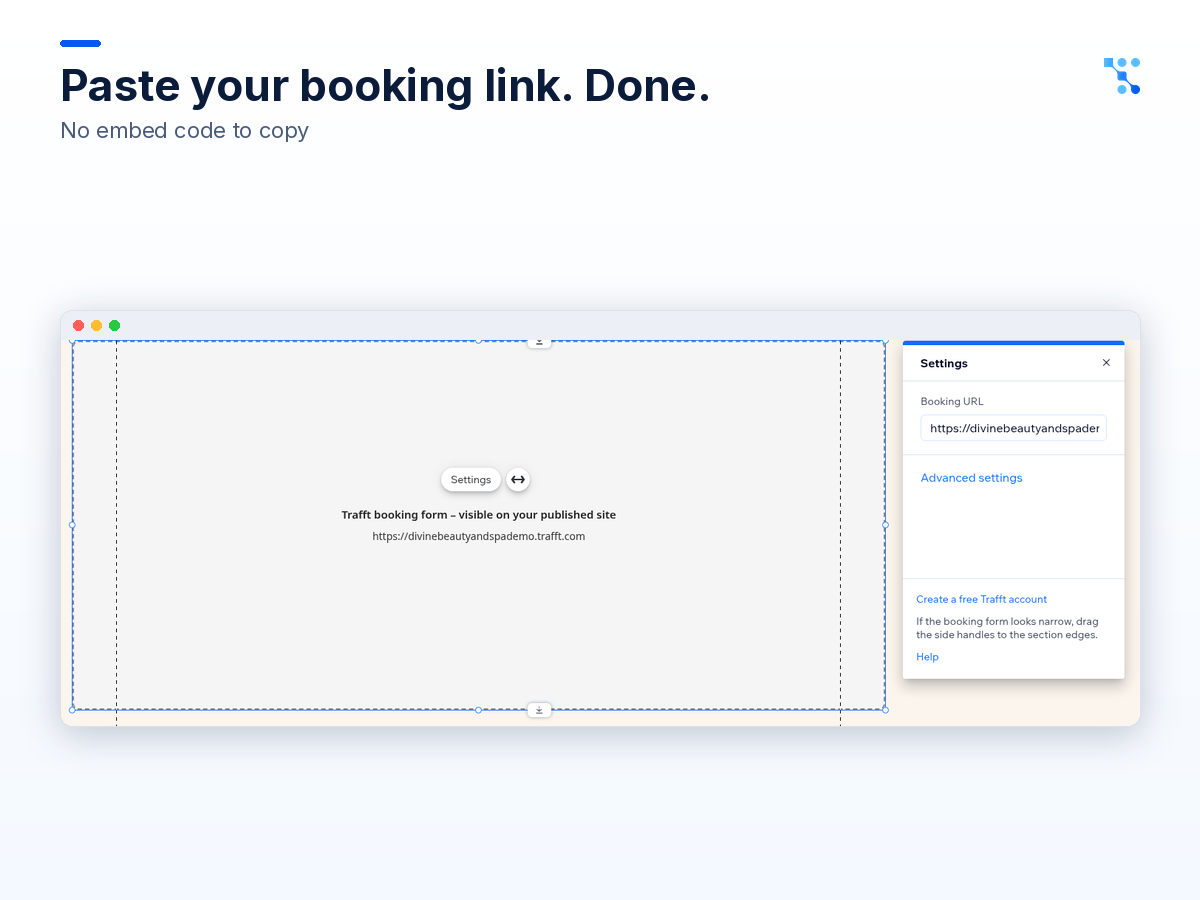The height and width of the screenshot is (900, 1200).
Task: Click the red close window dot
Action: [78, 325]
